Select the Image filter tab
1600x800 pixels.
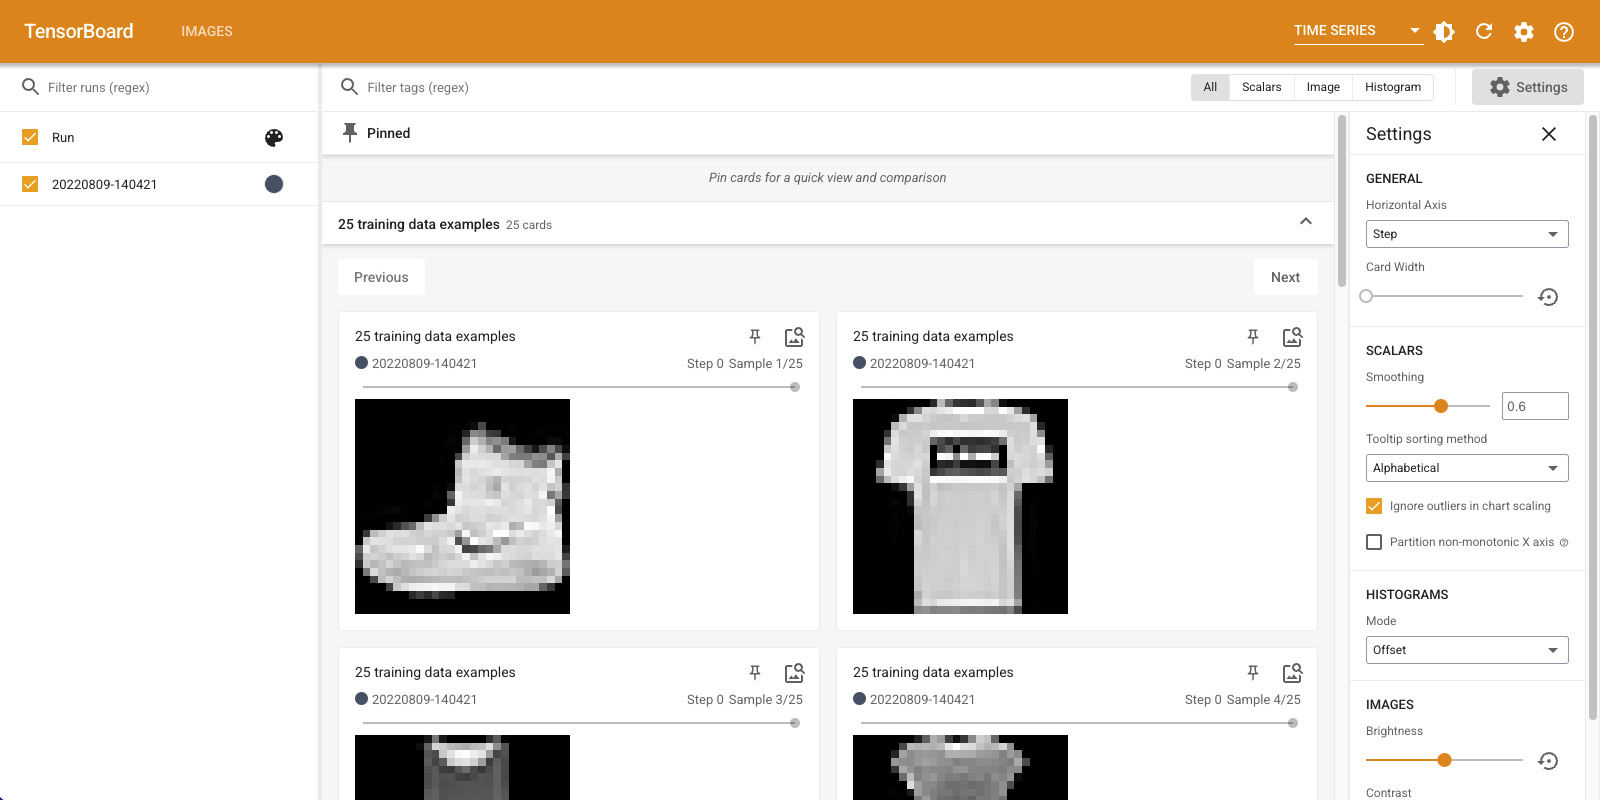[1323, 88]
